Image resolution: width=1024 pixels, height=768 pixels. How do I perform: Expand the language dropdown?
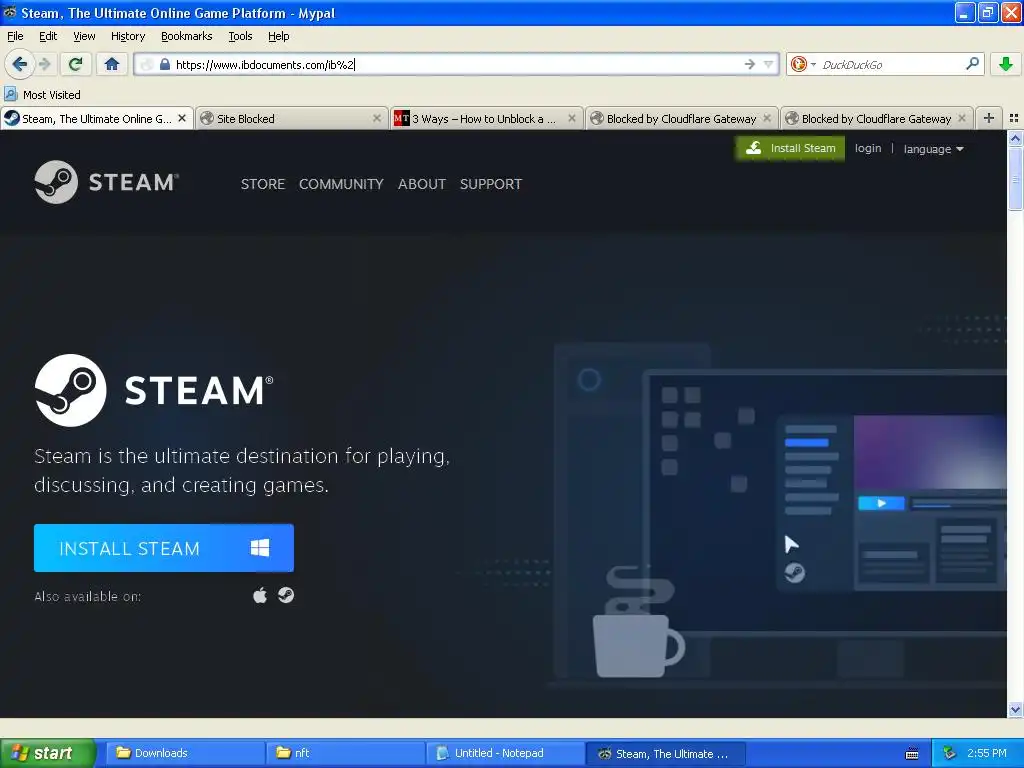(933, 149)
